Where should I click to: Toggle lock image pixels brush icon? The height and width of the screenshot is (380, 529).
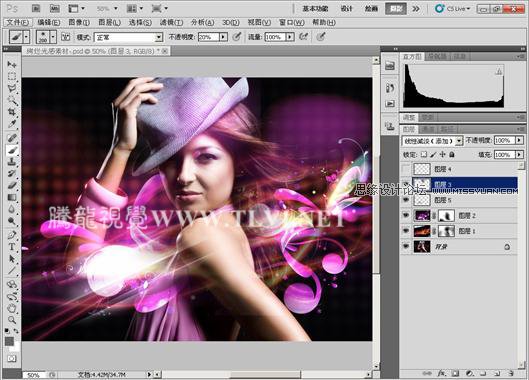433,155
